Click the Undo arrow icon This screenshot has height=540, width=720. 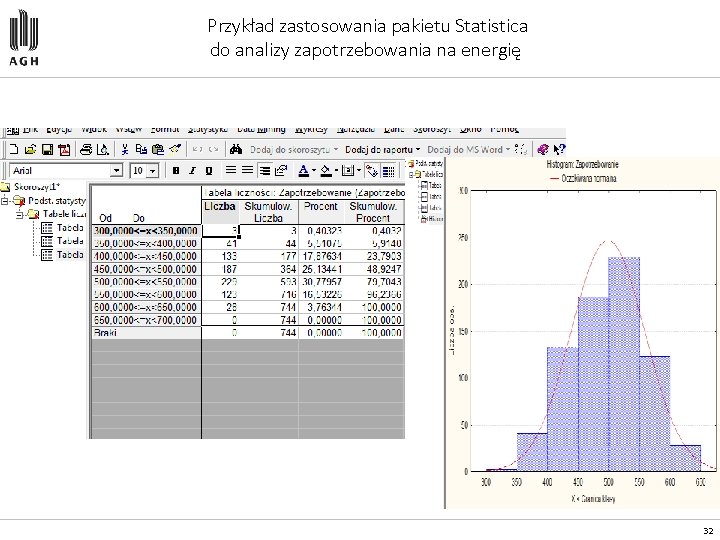pos(197,149)
